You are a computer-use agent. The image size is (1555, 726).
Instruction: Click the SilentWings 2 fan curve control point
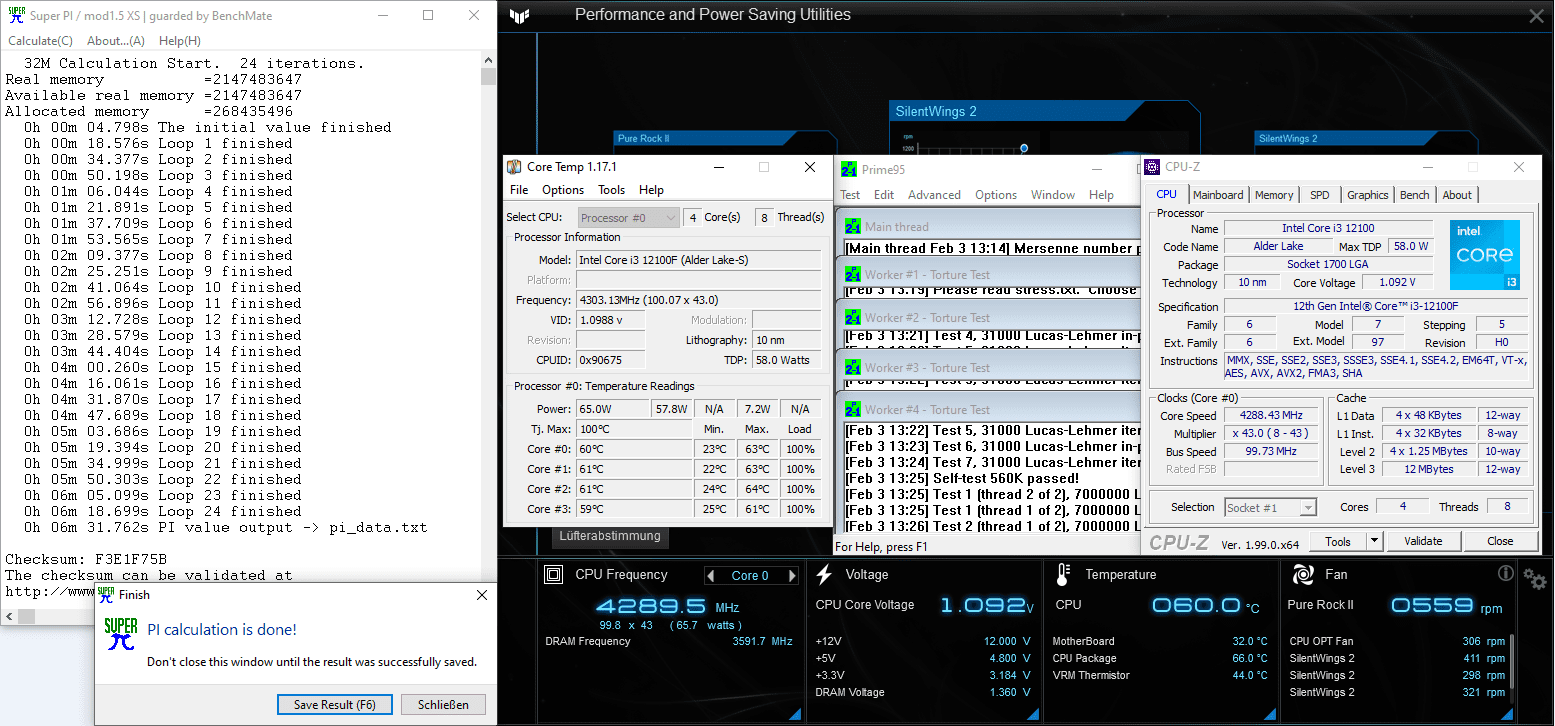pyautogui.click(x=1024, y=148)
